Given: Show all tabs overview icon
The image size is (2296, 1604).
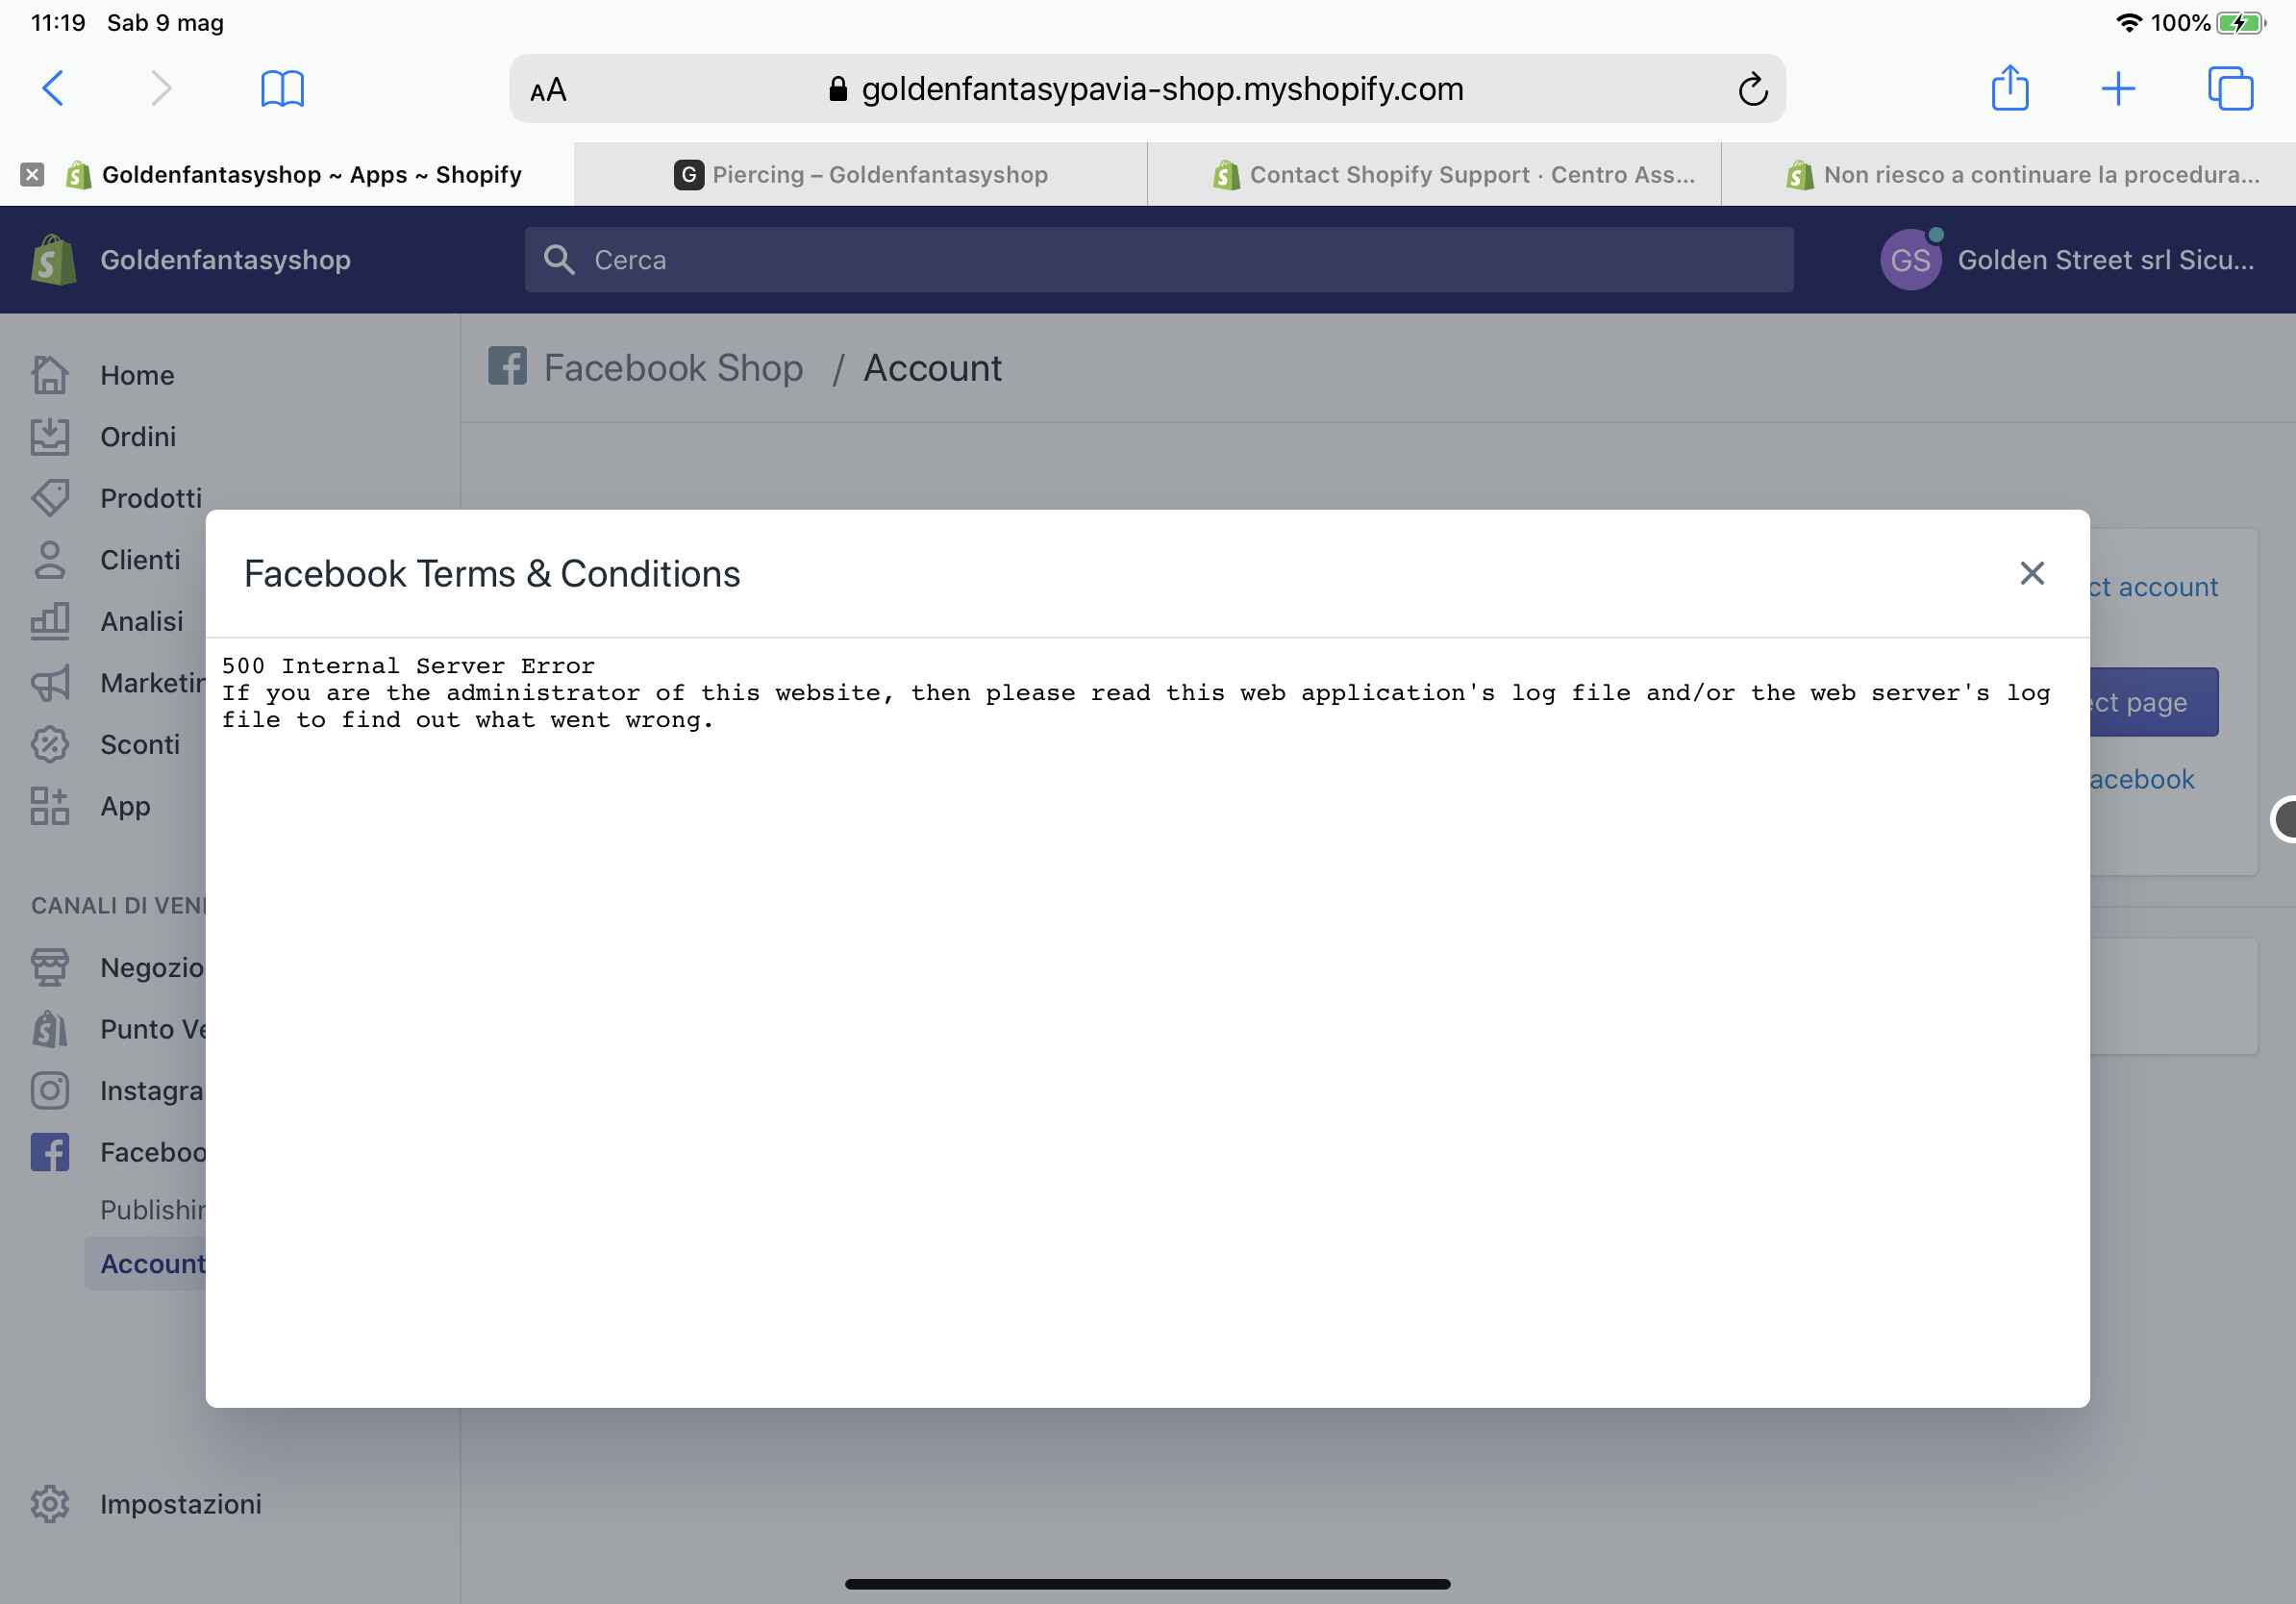Looking at the screenshot, I should (2229, 89).
